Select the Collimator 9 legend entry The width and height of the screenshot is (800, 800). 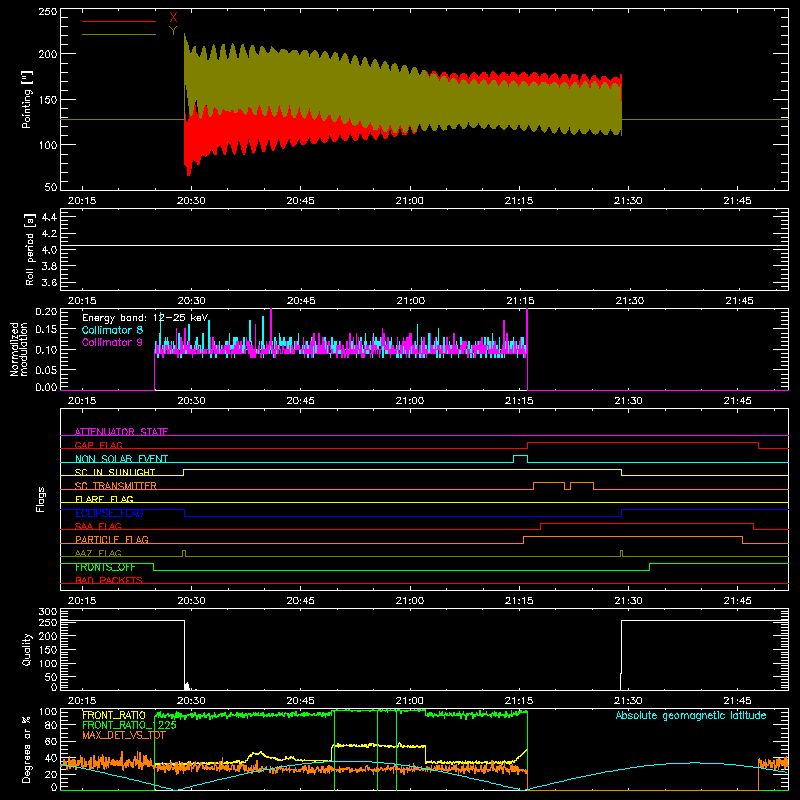pyautogui.click(x=112, y=342)
